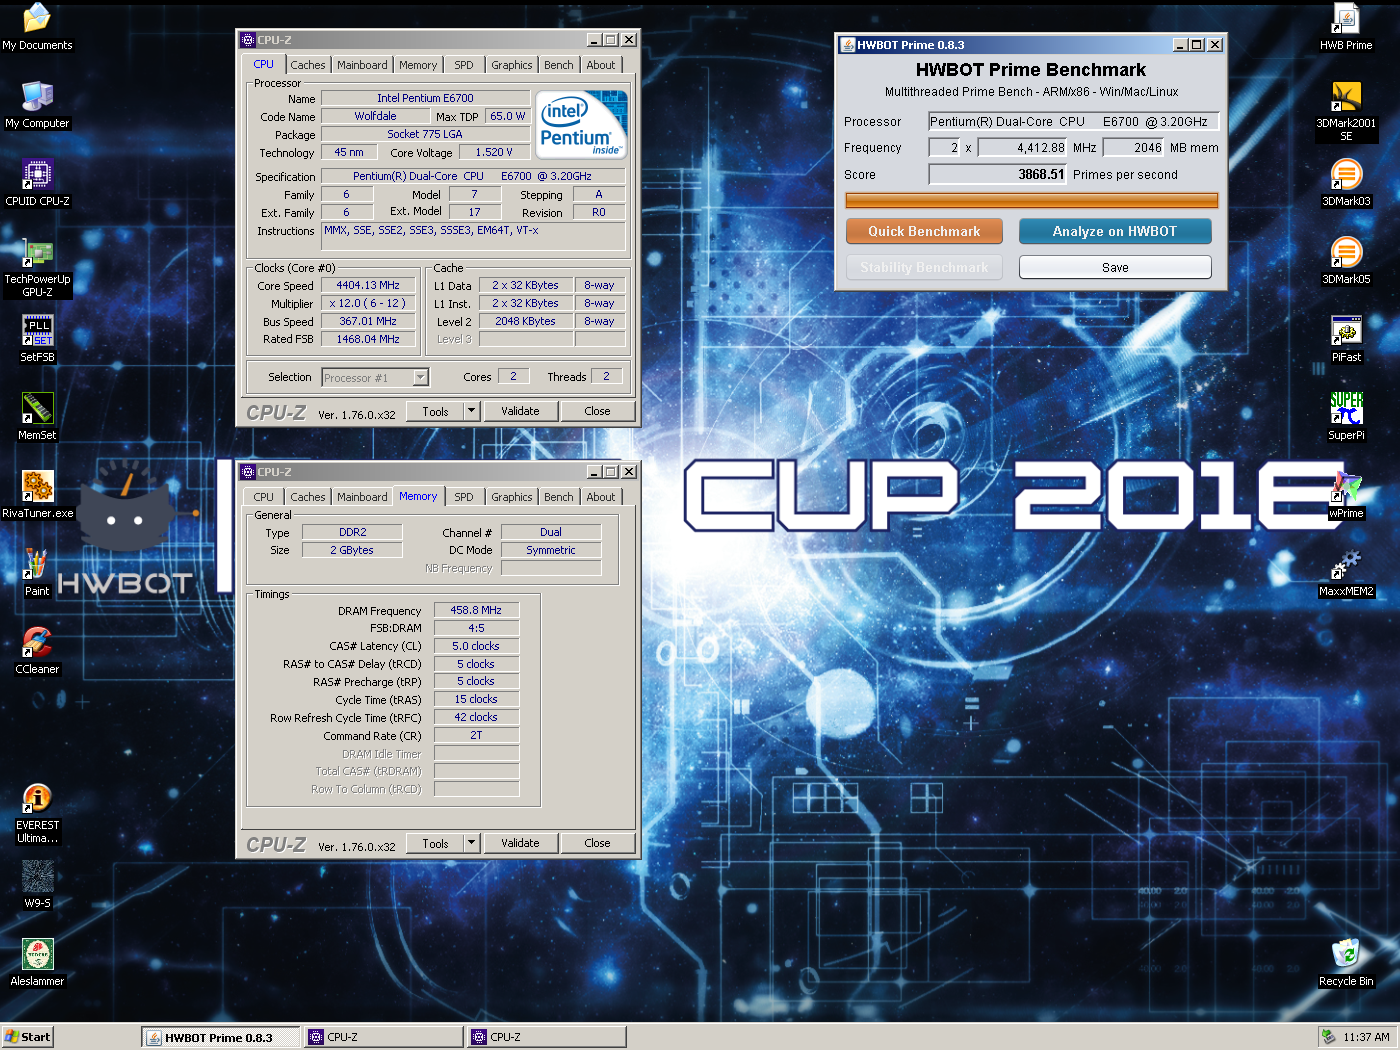The width and height of the screenshot is (1400, 1050).
Task: Click Tools button in bottom CPU-Z window
Action: (435, 843)
